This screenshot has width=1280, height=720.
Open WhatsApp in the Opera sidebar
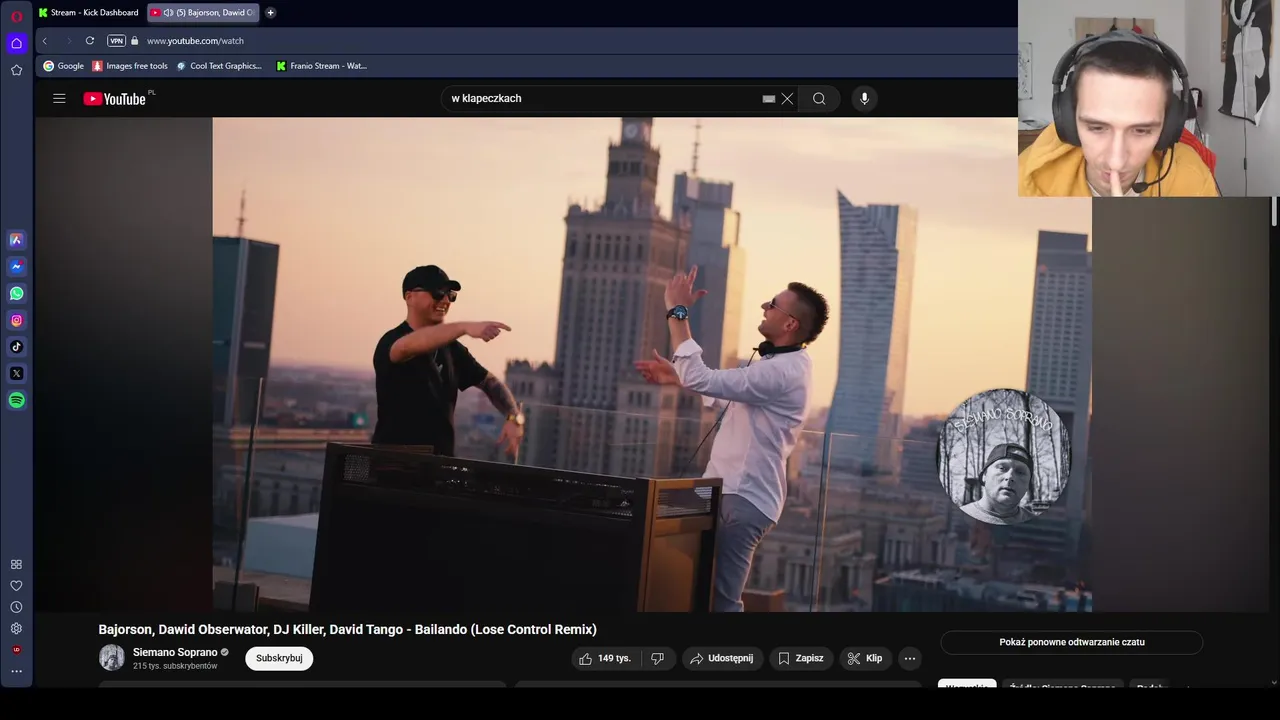click(16, 294)
